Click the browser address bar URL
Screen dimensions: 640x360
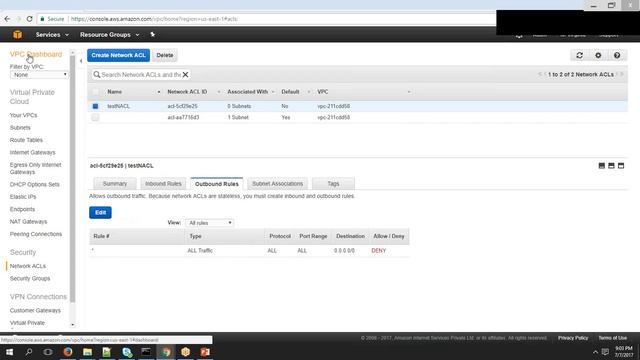tap(154, 19)
